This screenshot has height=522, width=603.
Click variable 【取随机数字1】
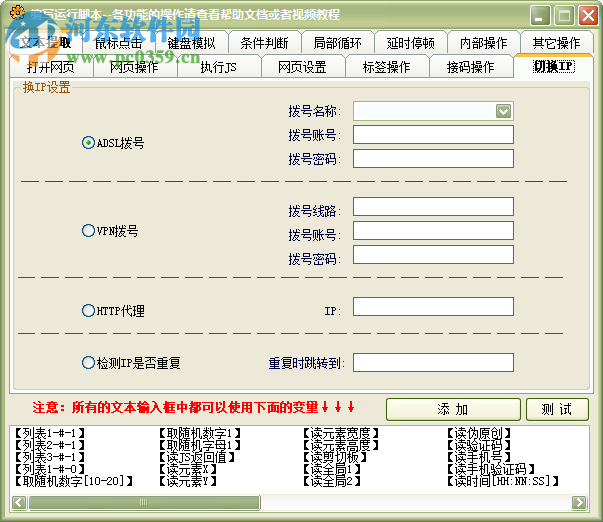click(x=200, y=434)
